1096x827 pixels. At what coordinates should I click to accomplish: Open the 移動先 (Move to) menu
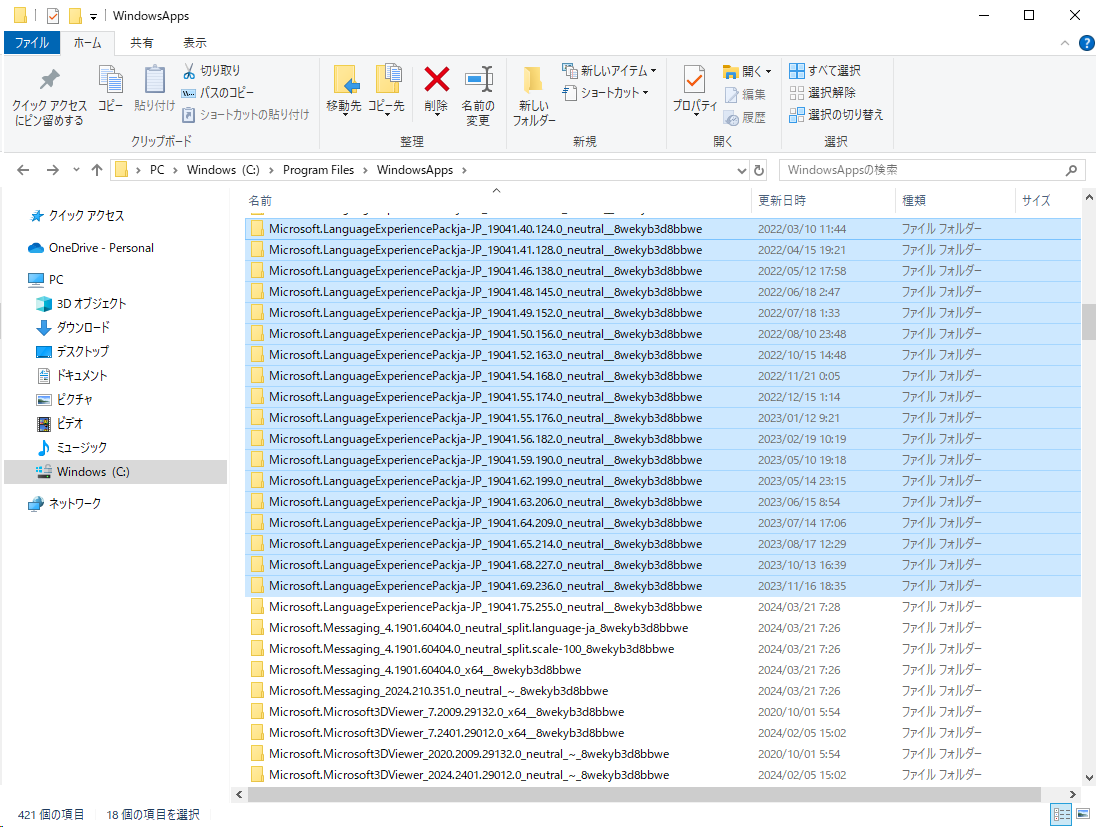[344, 90]
